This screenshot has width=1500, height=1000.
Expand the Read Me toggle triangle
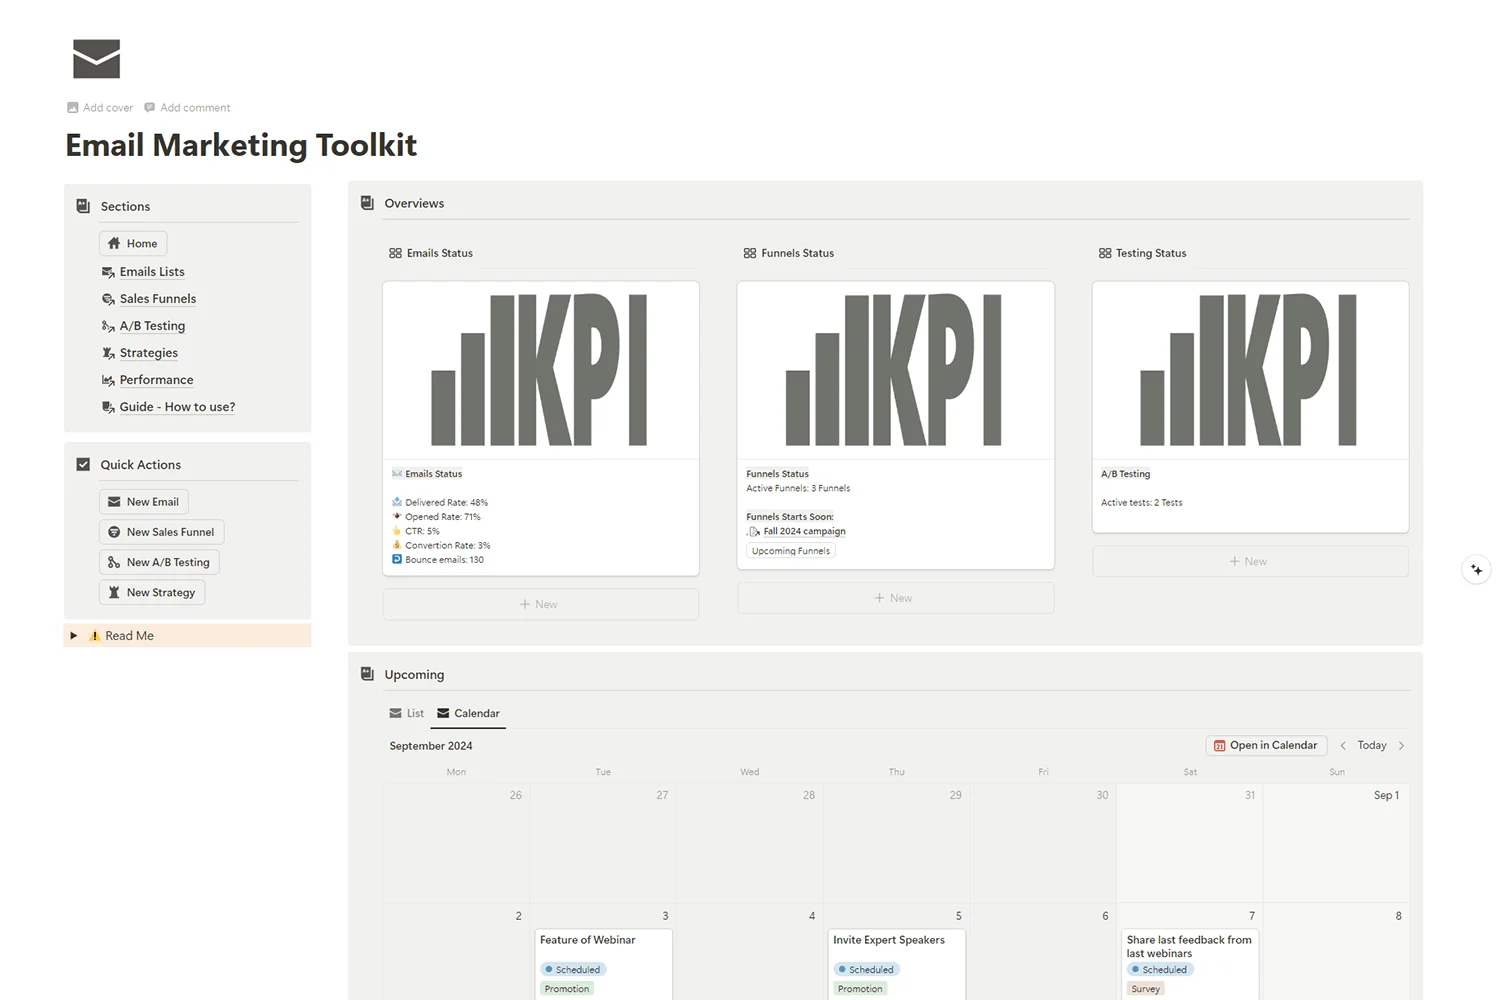(x=73, y=635)
